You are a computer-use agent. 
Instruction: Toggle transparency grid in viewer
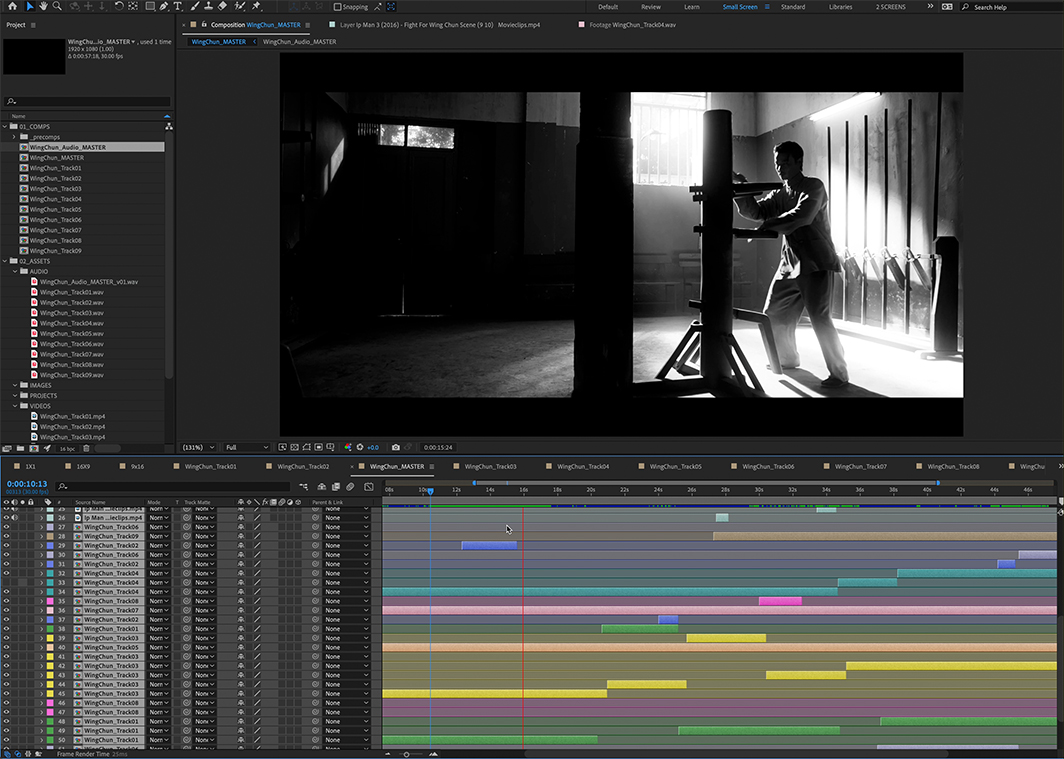tap(294, 447)
